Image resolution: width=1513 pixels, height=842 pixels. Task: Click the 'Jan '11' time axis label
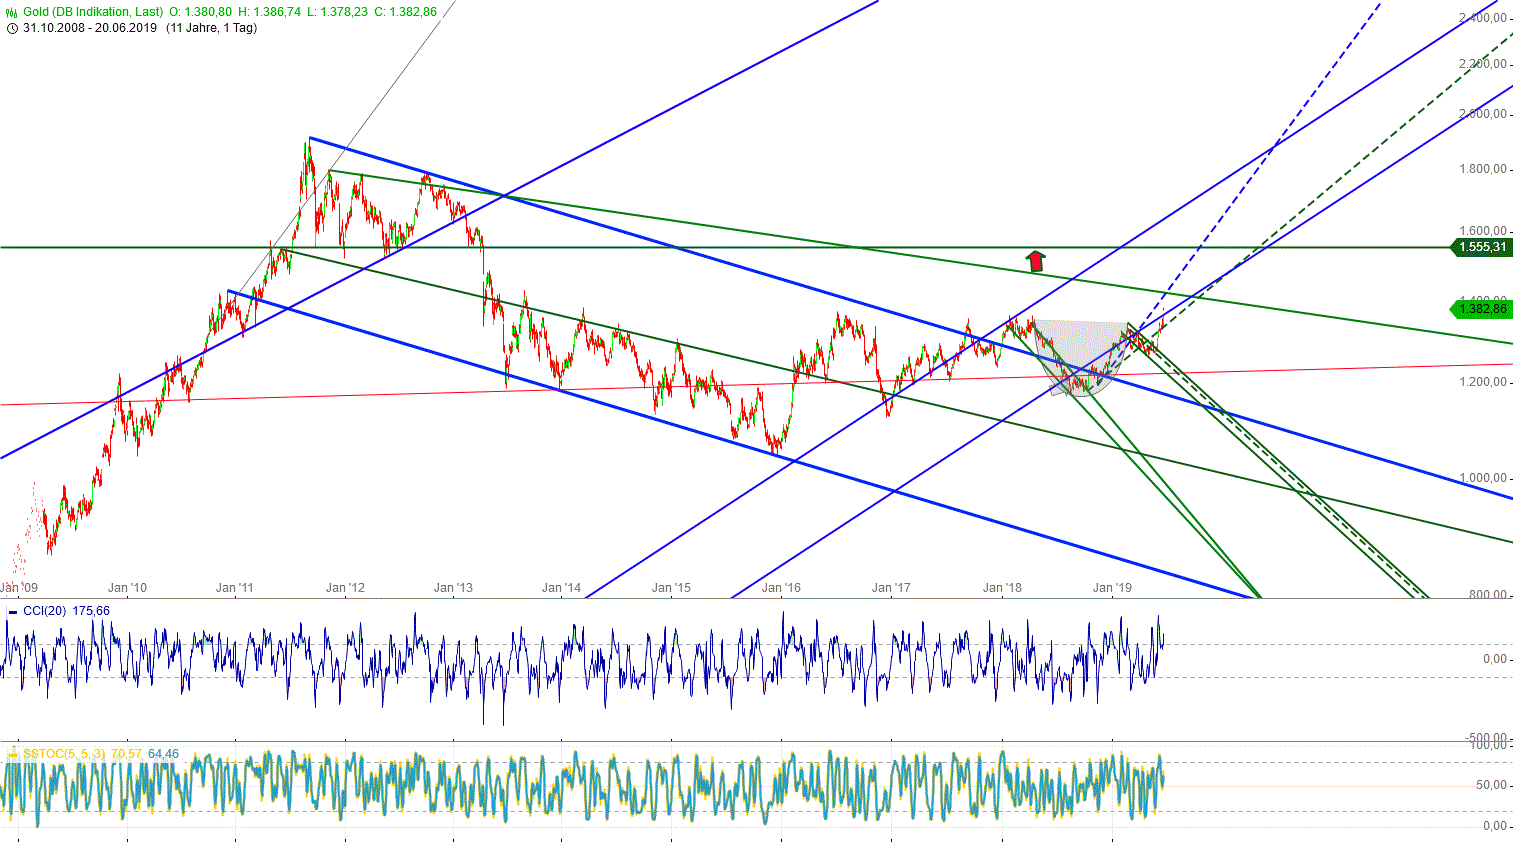235,588
